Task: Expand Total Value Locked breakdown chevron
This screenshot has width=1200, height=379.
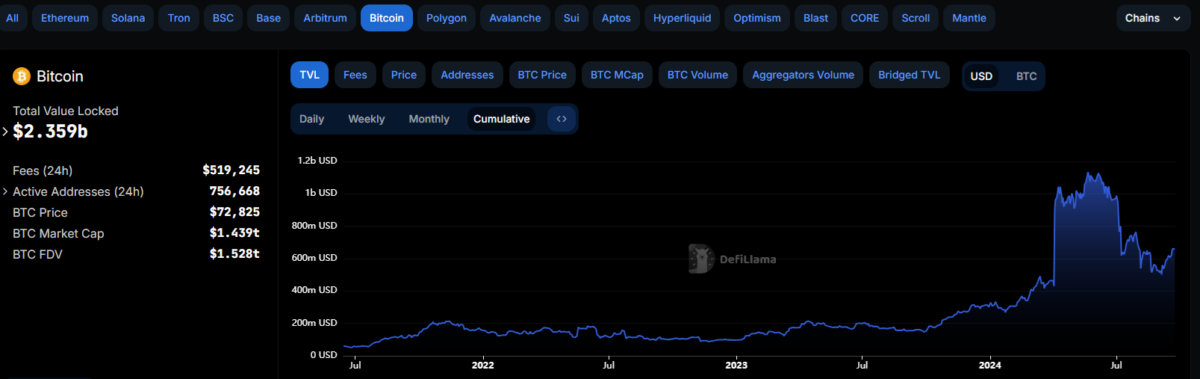Action: (x=5, y=131)
